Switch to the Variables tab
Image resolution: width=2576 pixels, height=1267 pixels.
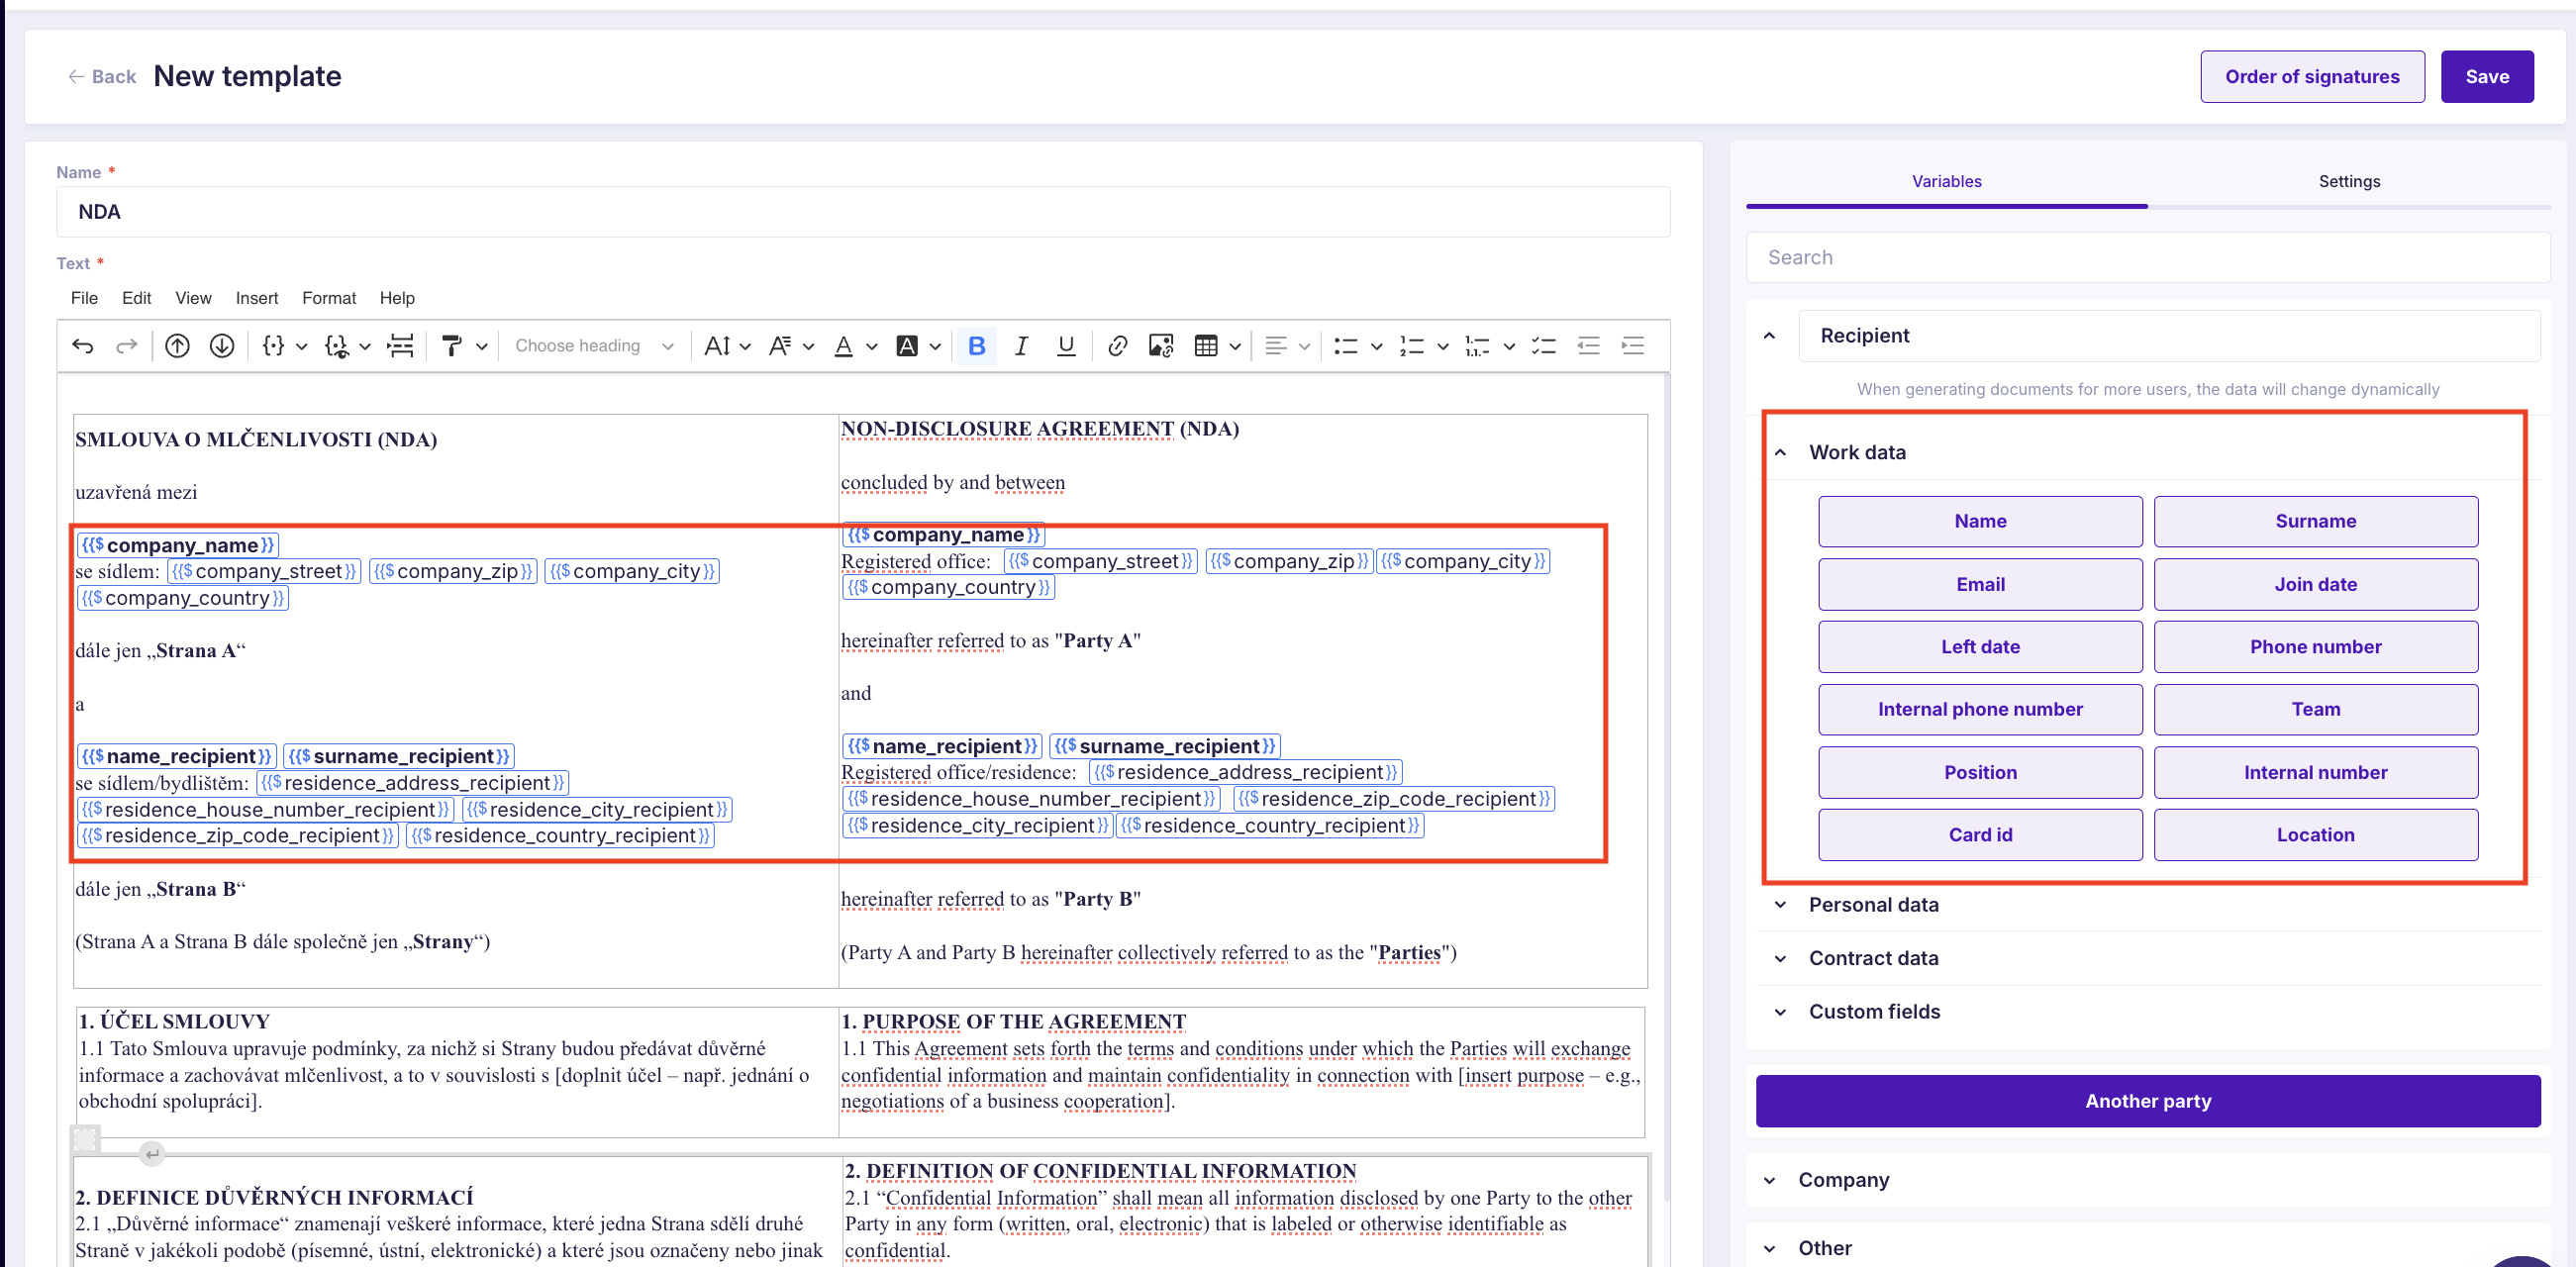pyautogui.click(x=1946, y=182)
